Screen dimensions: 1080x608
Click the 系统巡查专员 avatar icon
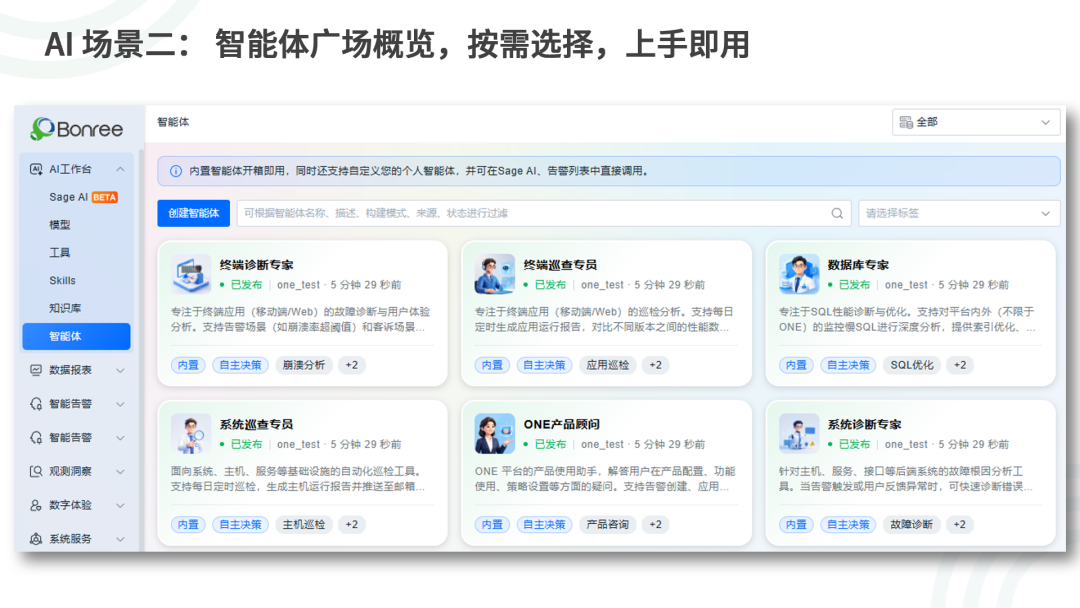coord(191,433)
